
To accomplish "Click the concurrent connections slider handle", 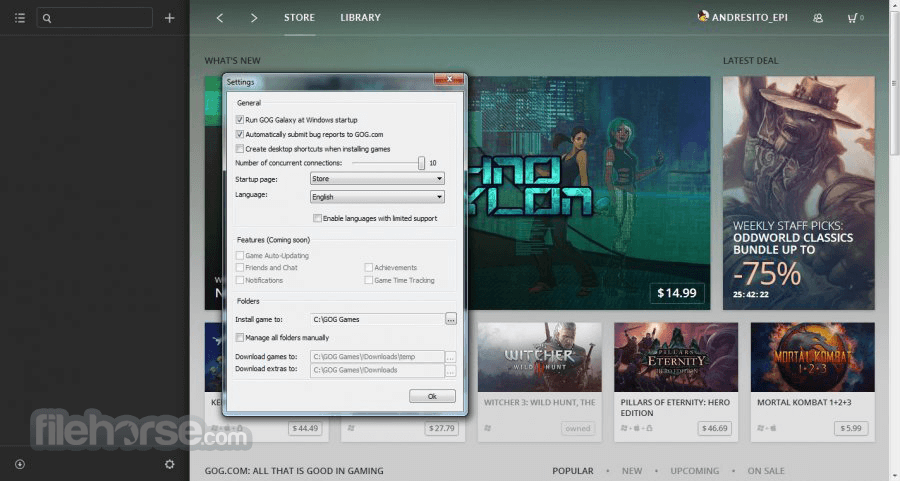I will pyautogui.click(x=421, y=163).
